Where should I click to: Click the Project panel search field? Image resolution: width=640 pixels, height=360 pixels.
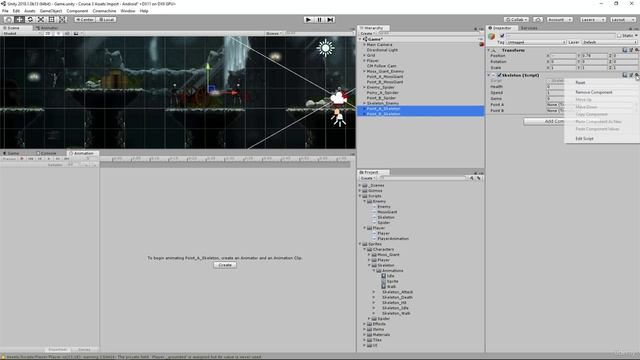[422, 178]
